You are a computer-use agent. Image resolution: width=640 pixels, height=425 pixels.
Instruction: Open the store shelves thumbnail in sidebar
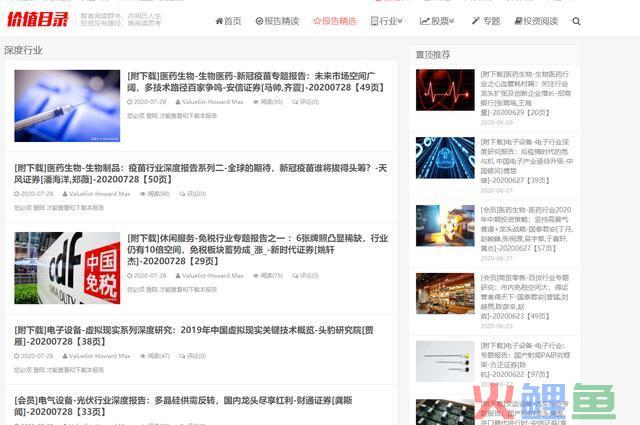[x=445, y=293]
